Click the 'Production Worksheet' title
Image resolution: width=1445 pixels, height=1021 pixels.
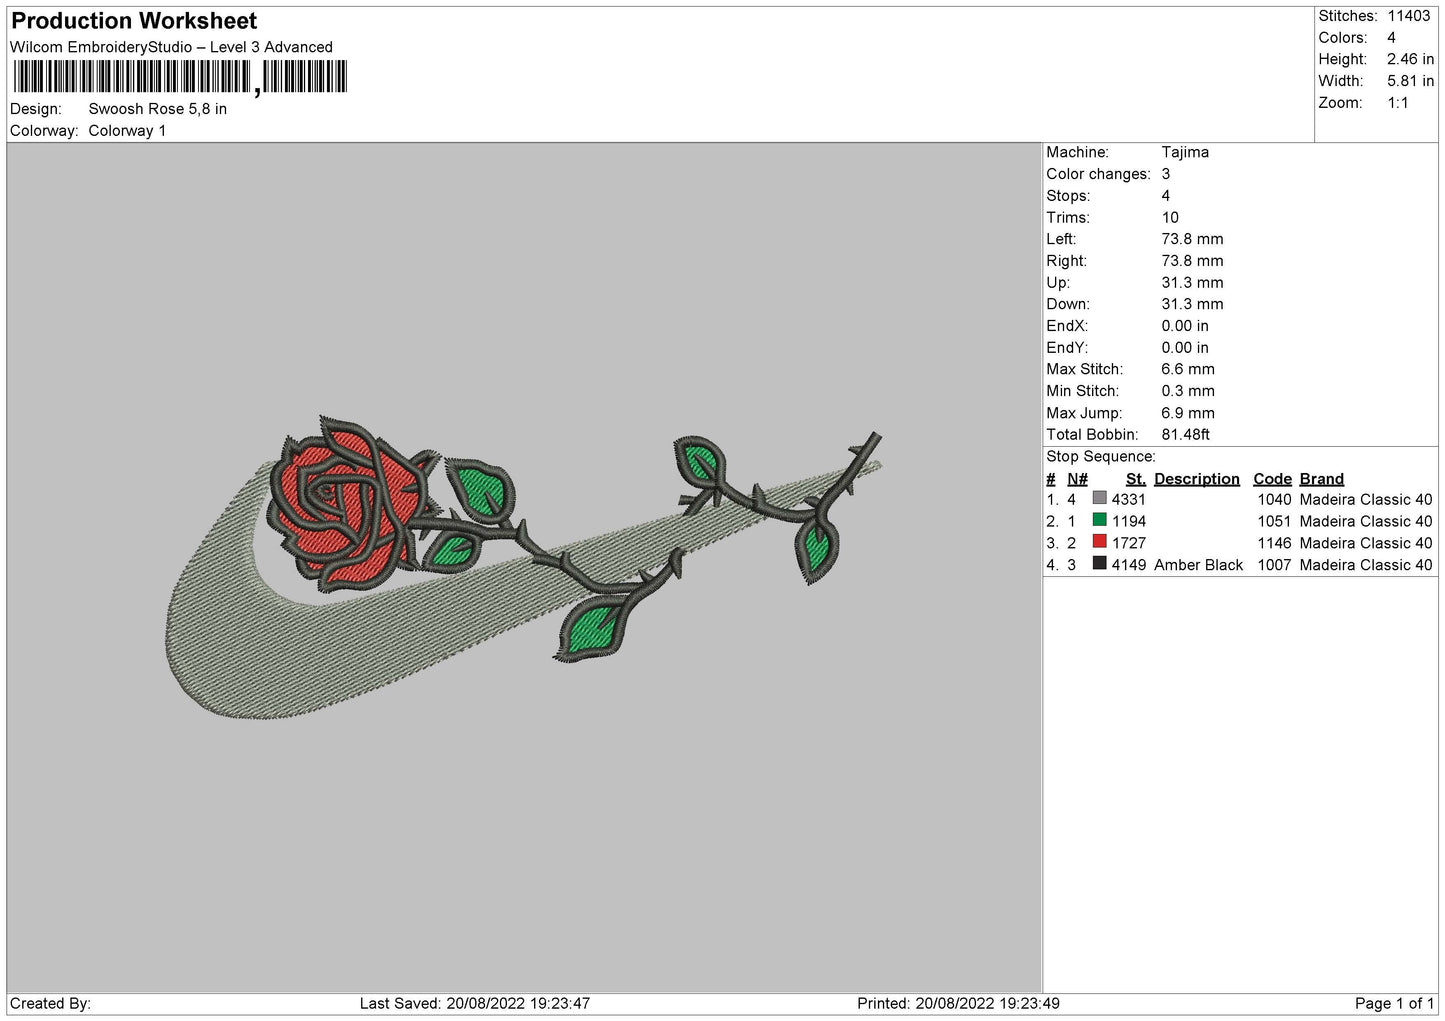134,21
